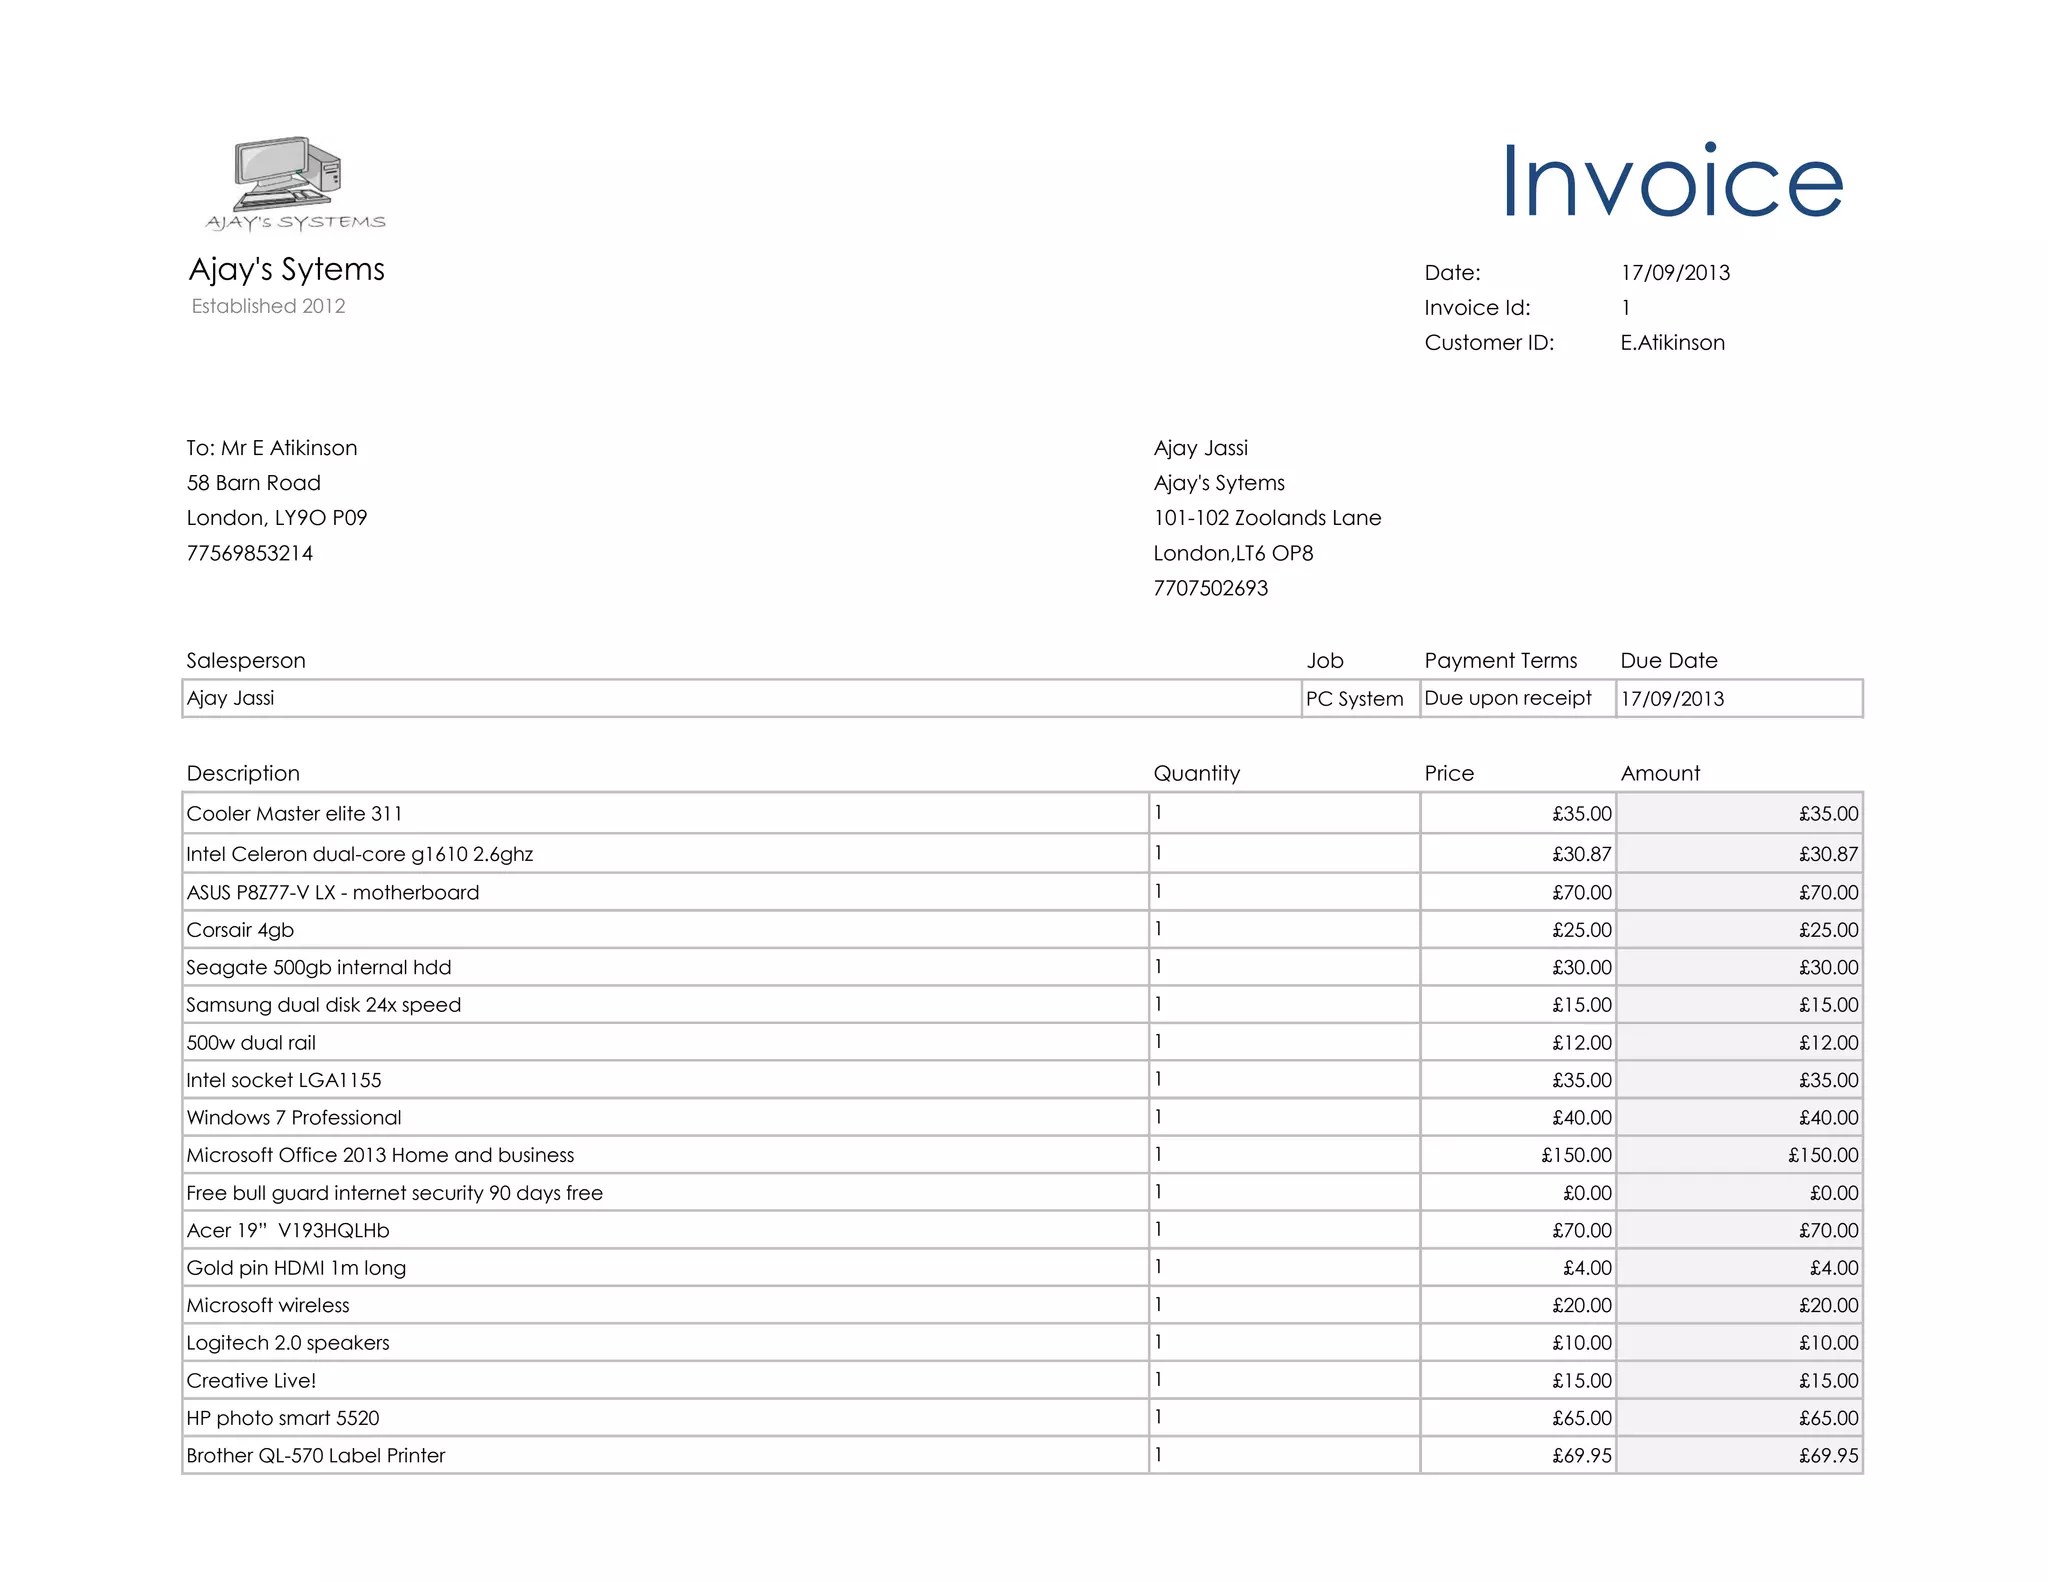Select the Due upon receipt cell

click(1507, 698)
